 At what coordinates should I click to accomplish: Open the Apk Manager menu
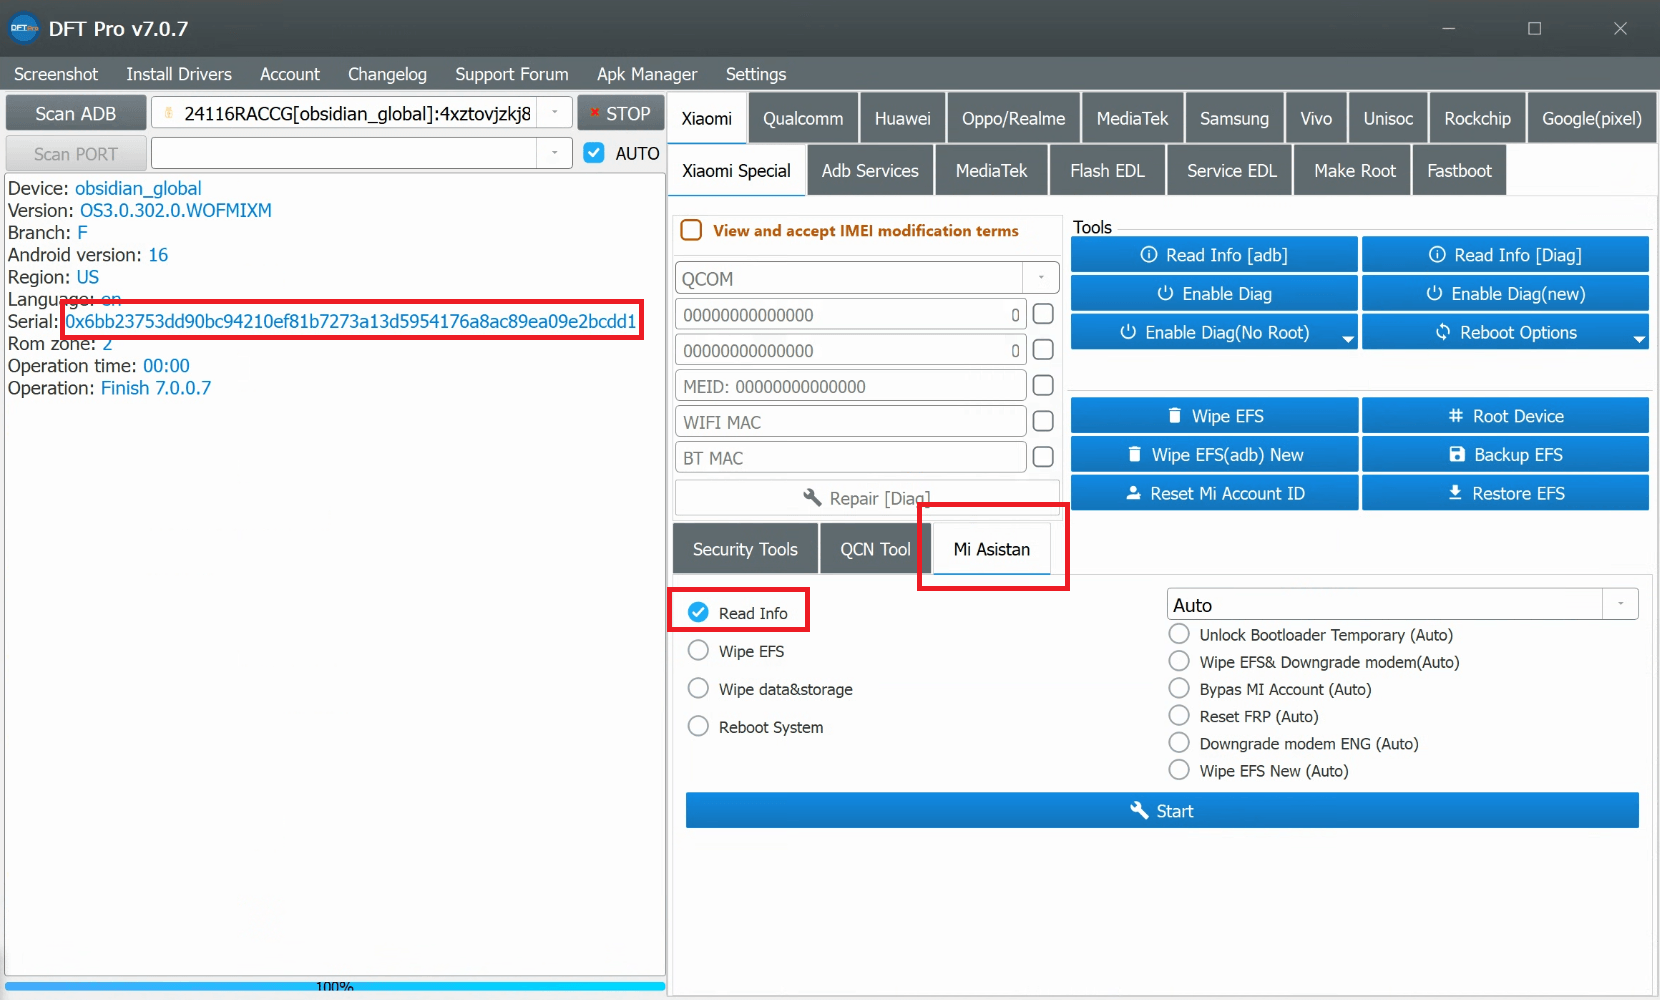pyautogui.click(x=647, y=74)
